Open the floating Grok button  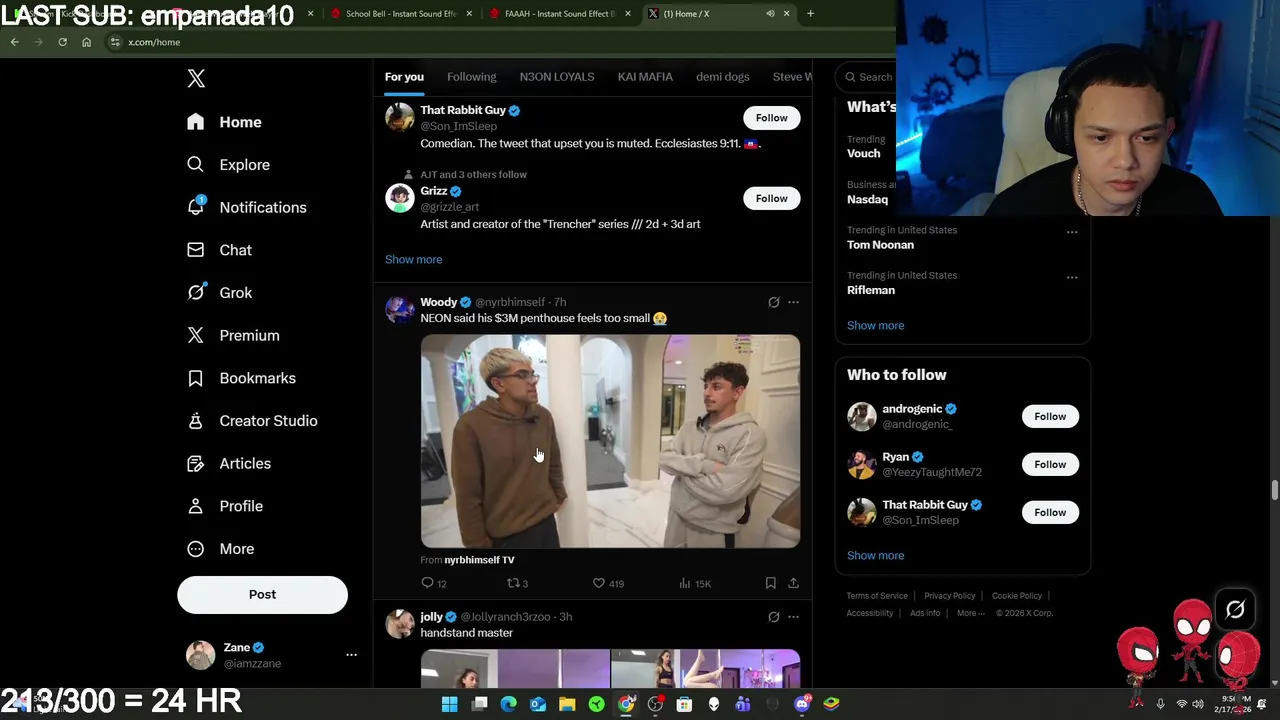pyautogui.click(x=1235, y=609)
